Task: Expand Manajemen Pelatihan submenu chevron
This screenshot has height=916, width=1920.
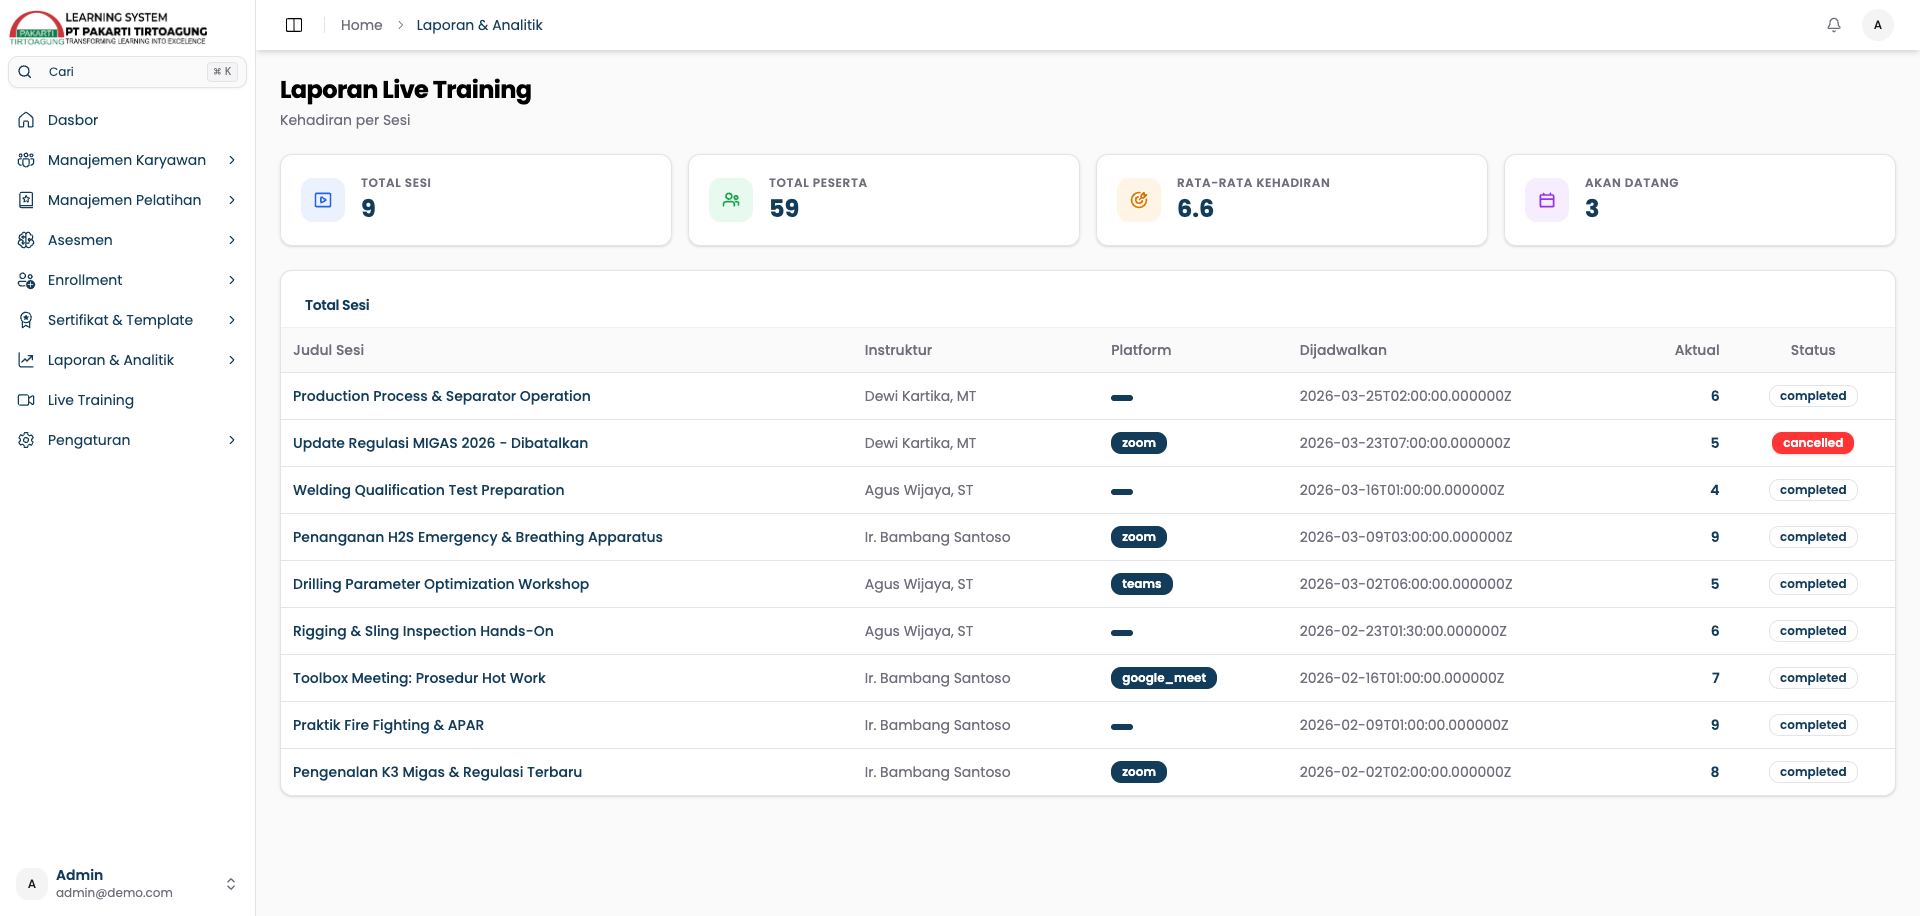Action: [x=232, y=200]
